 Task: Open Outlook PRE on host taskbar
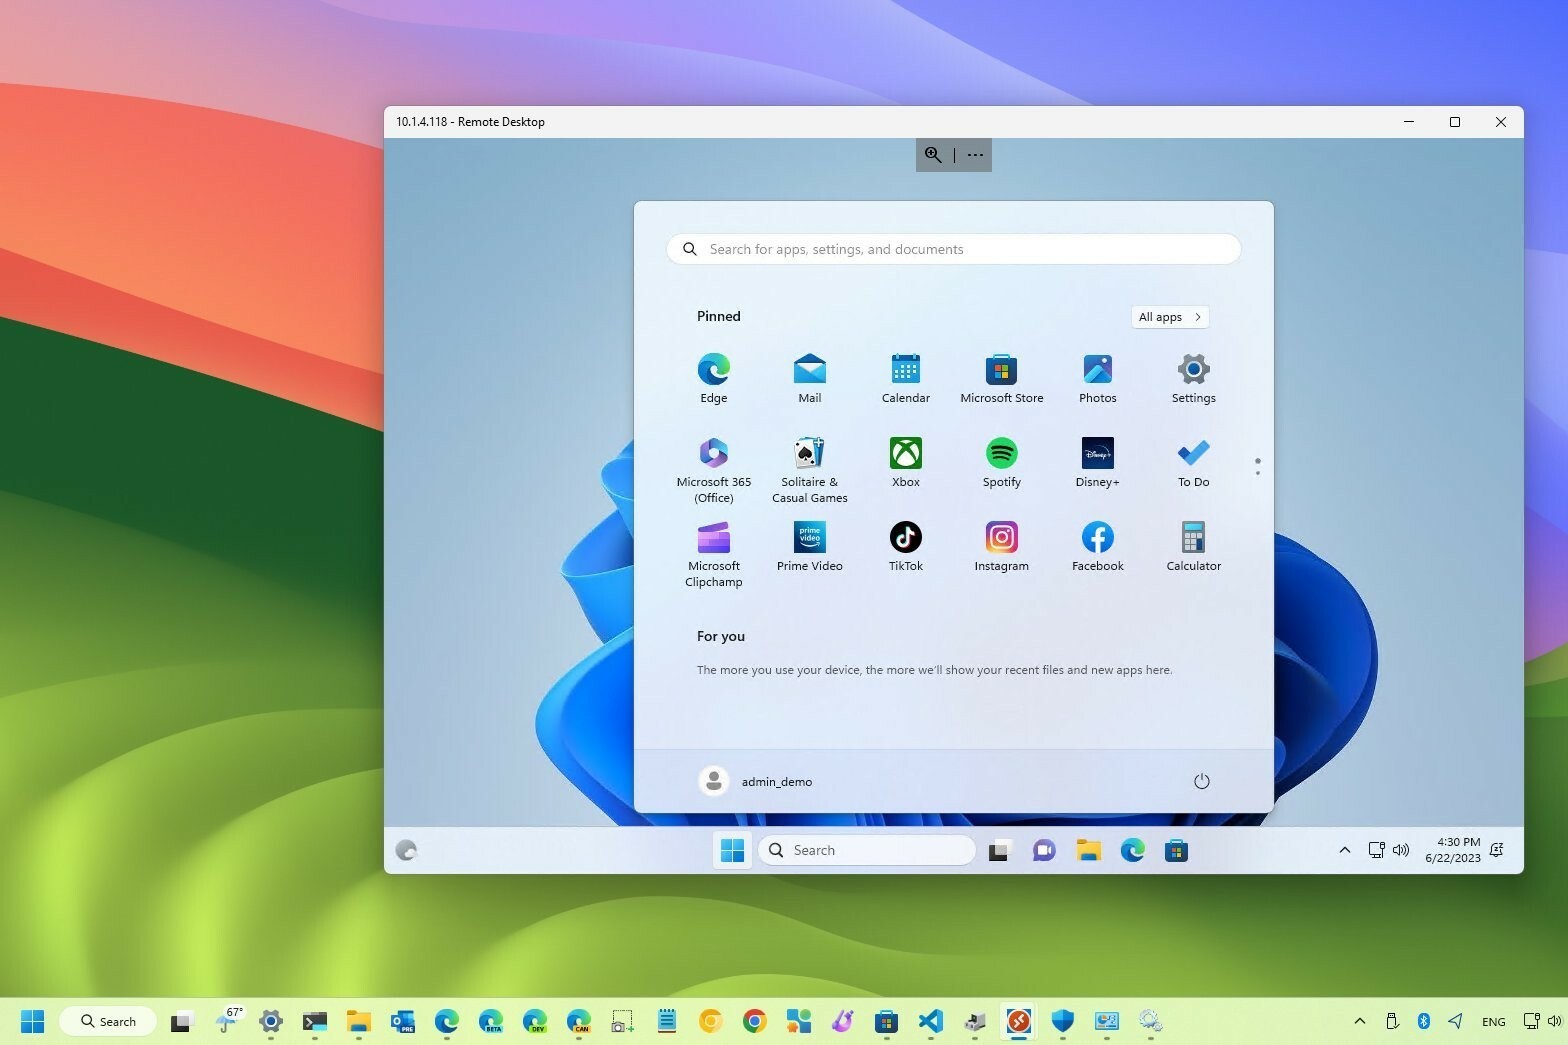point(402,1021)
